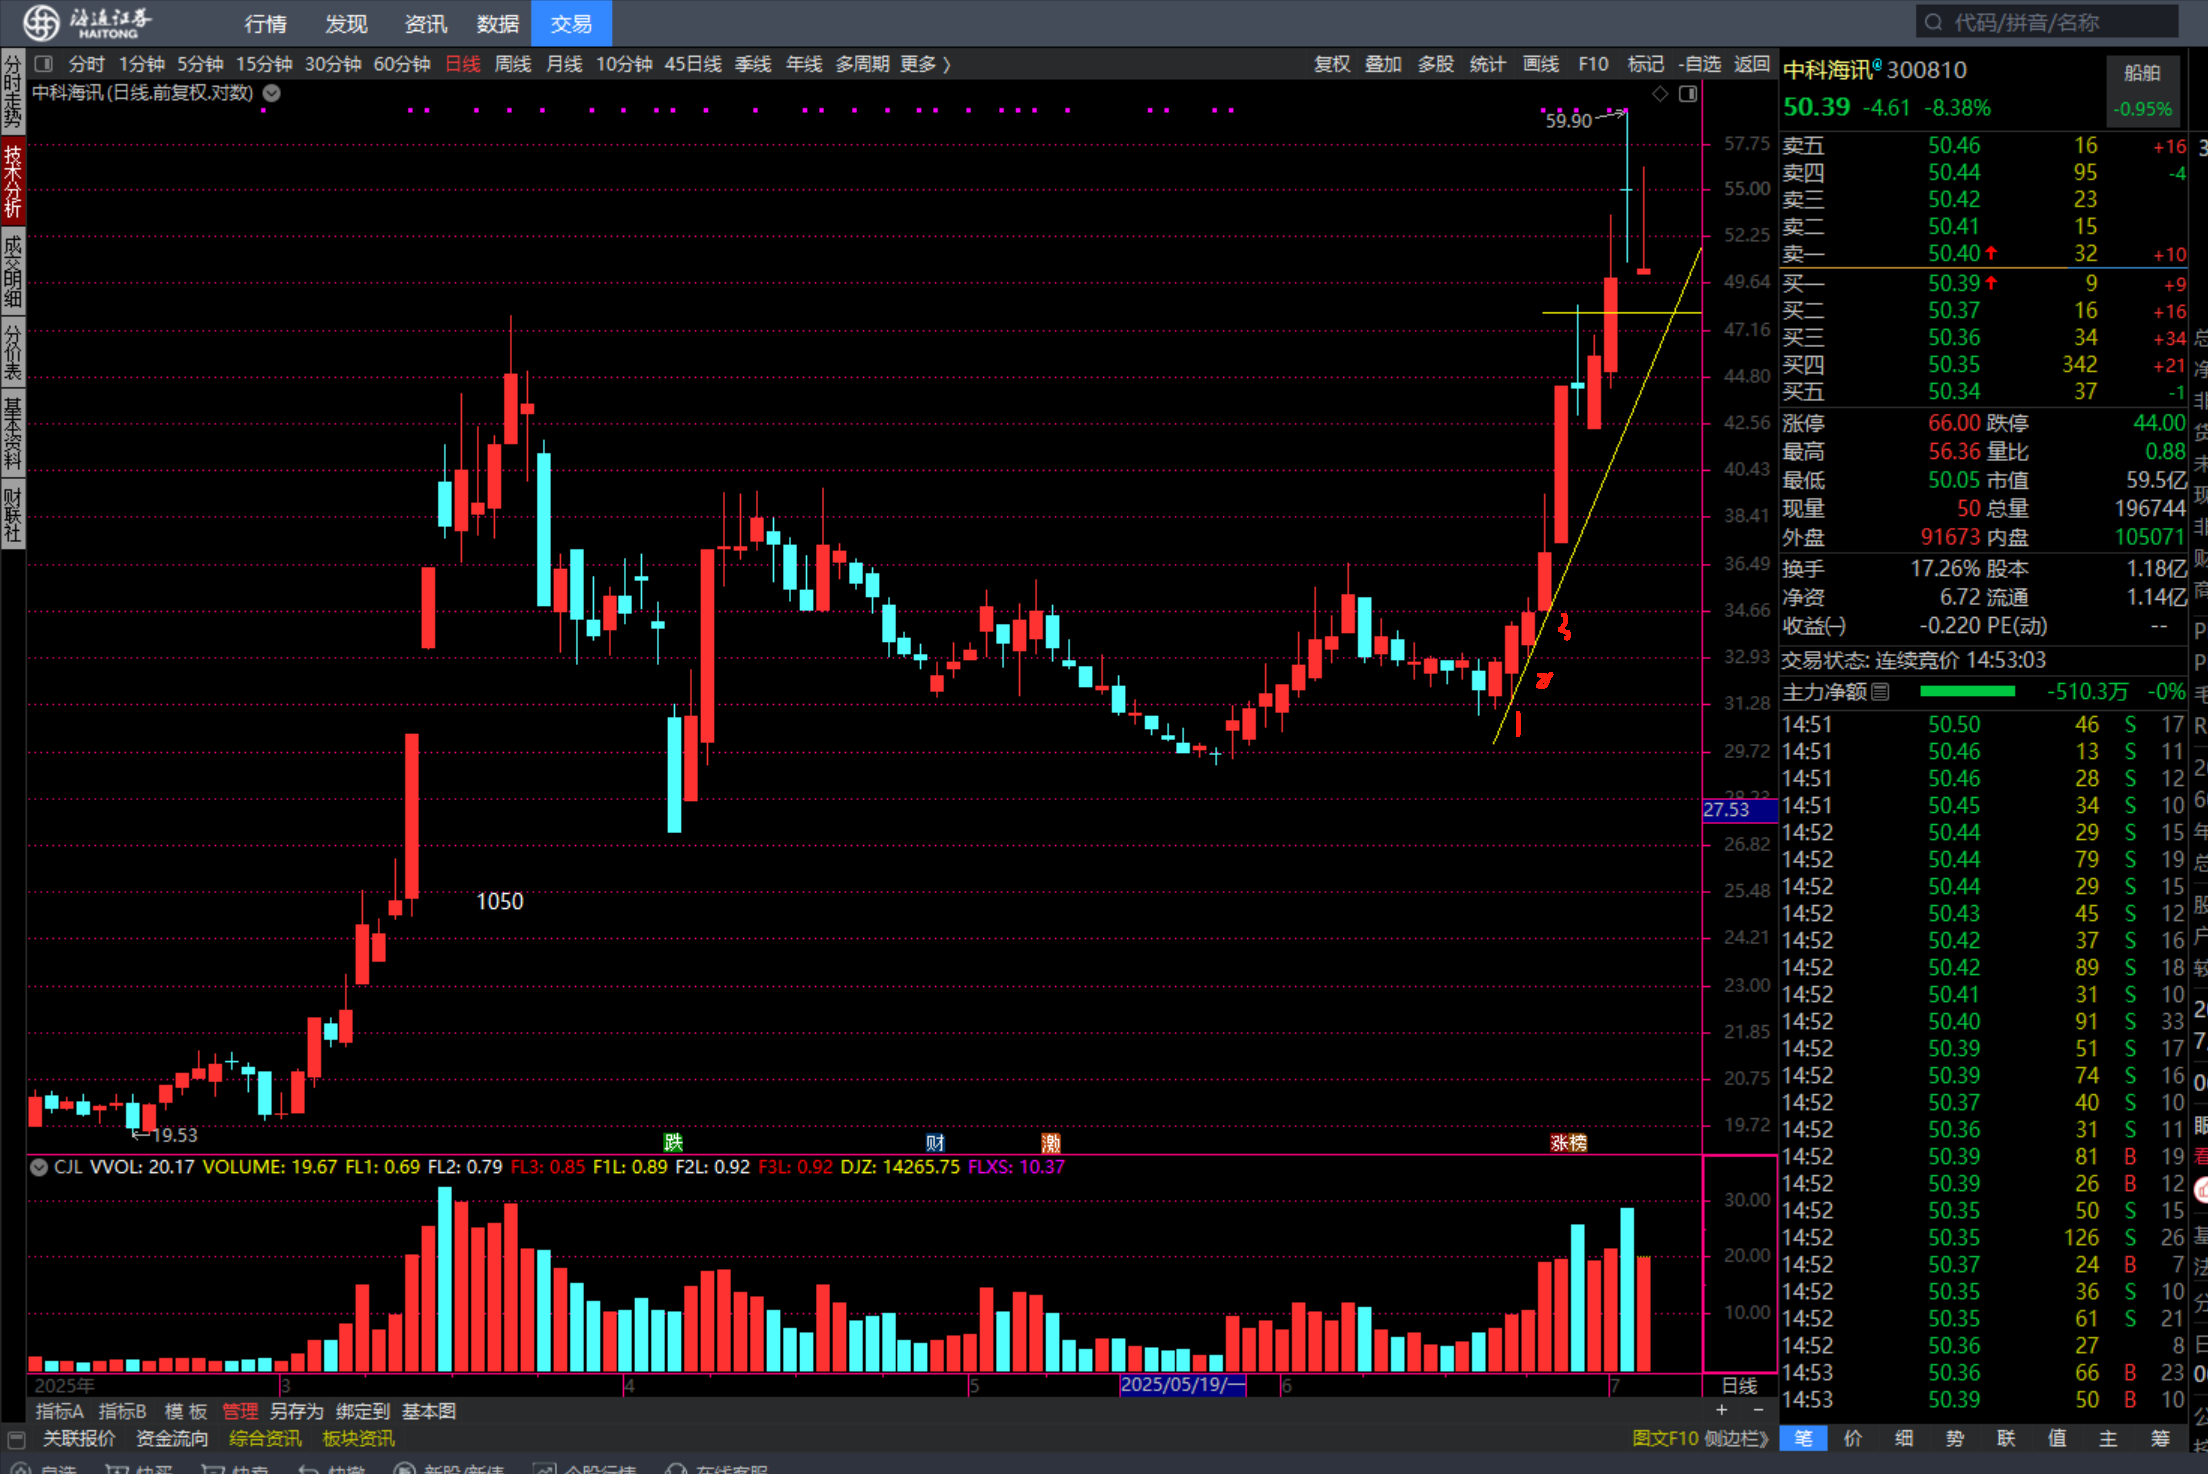Viewport: 2208px width, 1474px height.
Task: Click the 涨榜 marker on chart
Action: pyautogui.click(x=1568, y=1142)
